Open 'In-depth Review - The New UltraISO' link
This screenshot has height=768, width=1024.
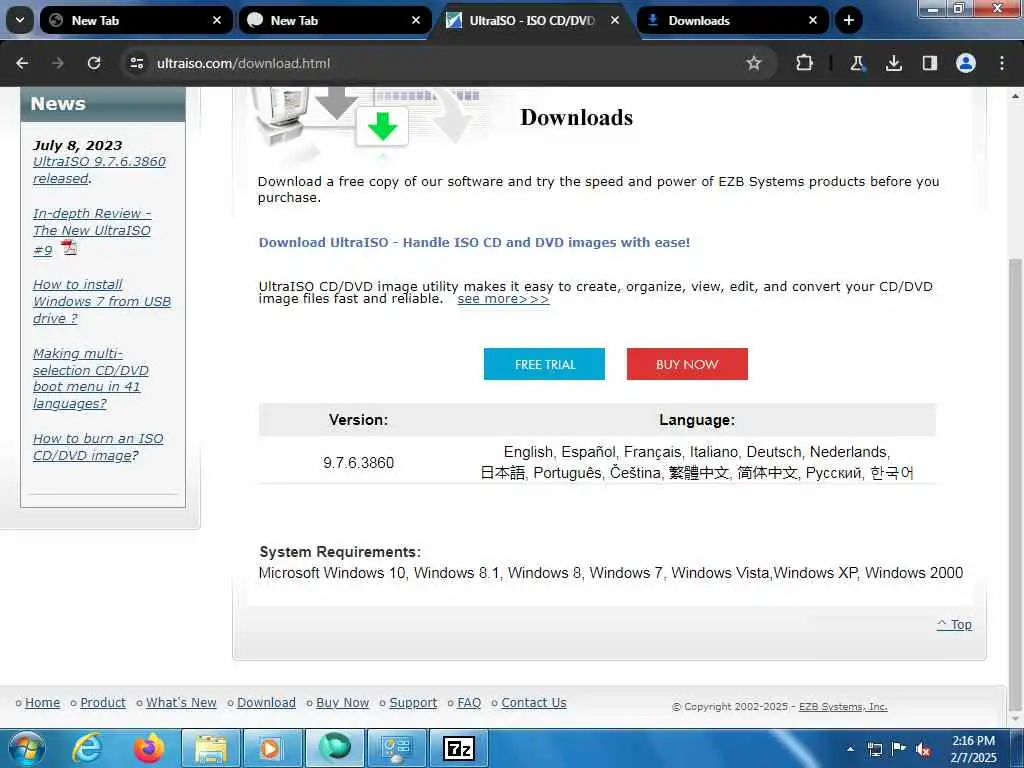pos(91,231)
